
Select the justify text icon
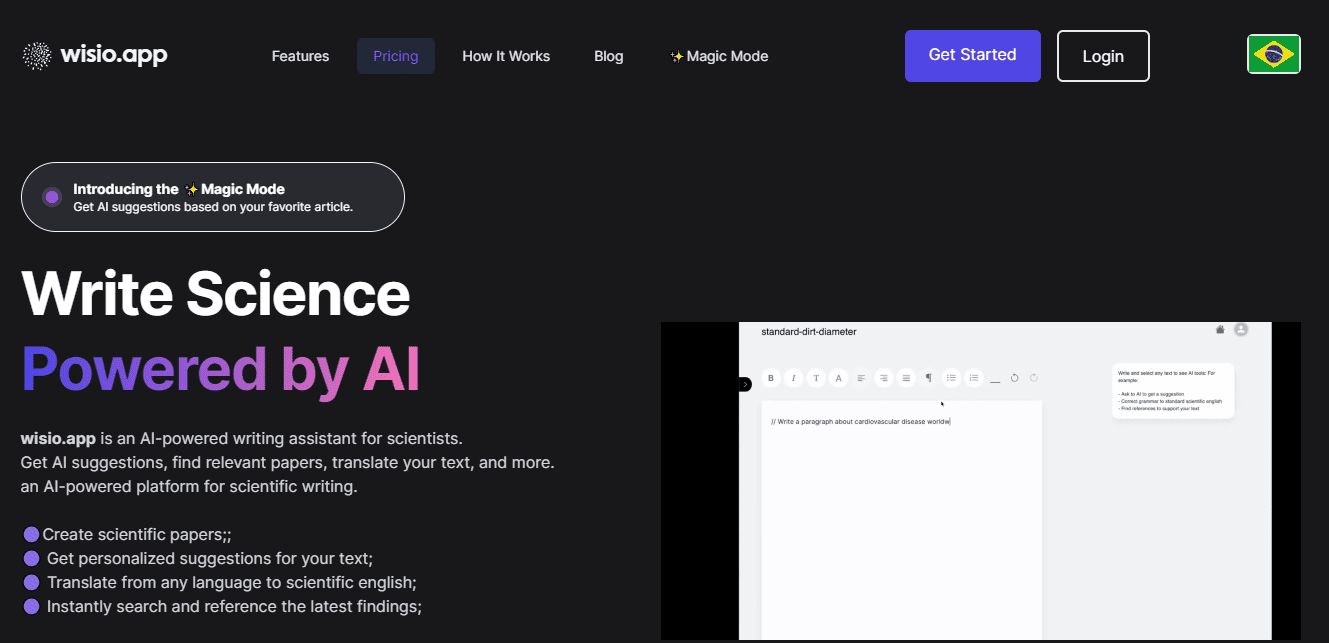906,378
